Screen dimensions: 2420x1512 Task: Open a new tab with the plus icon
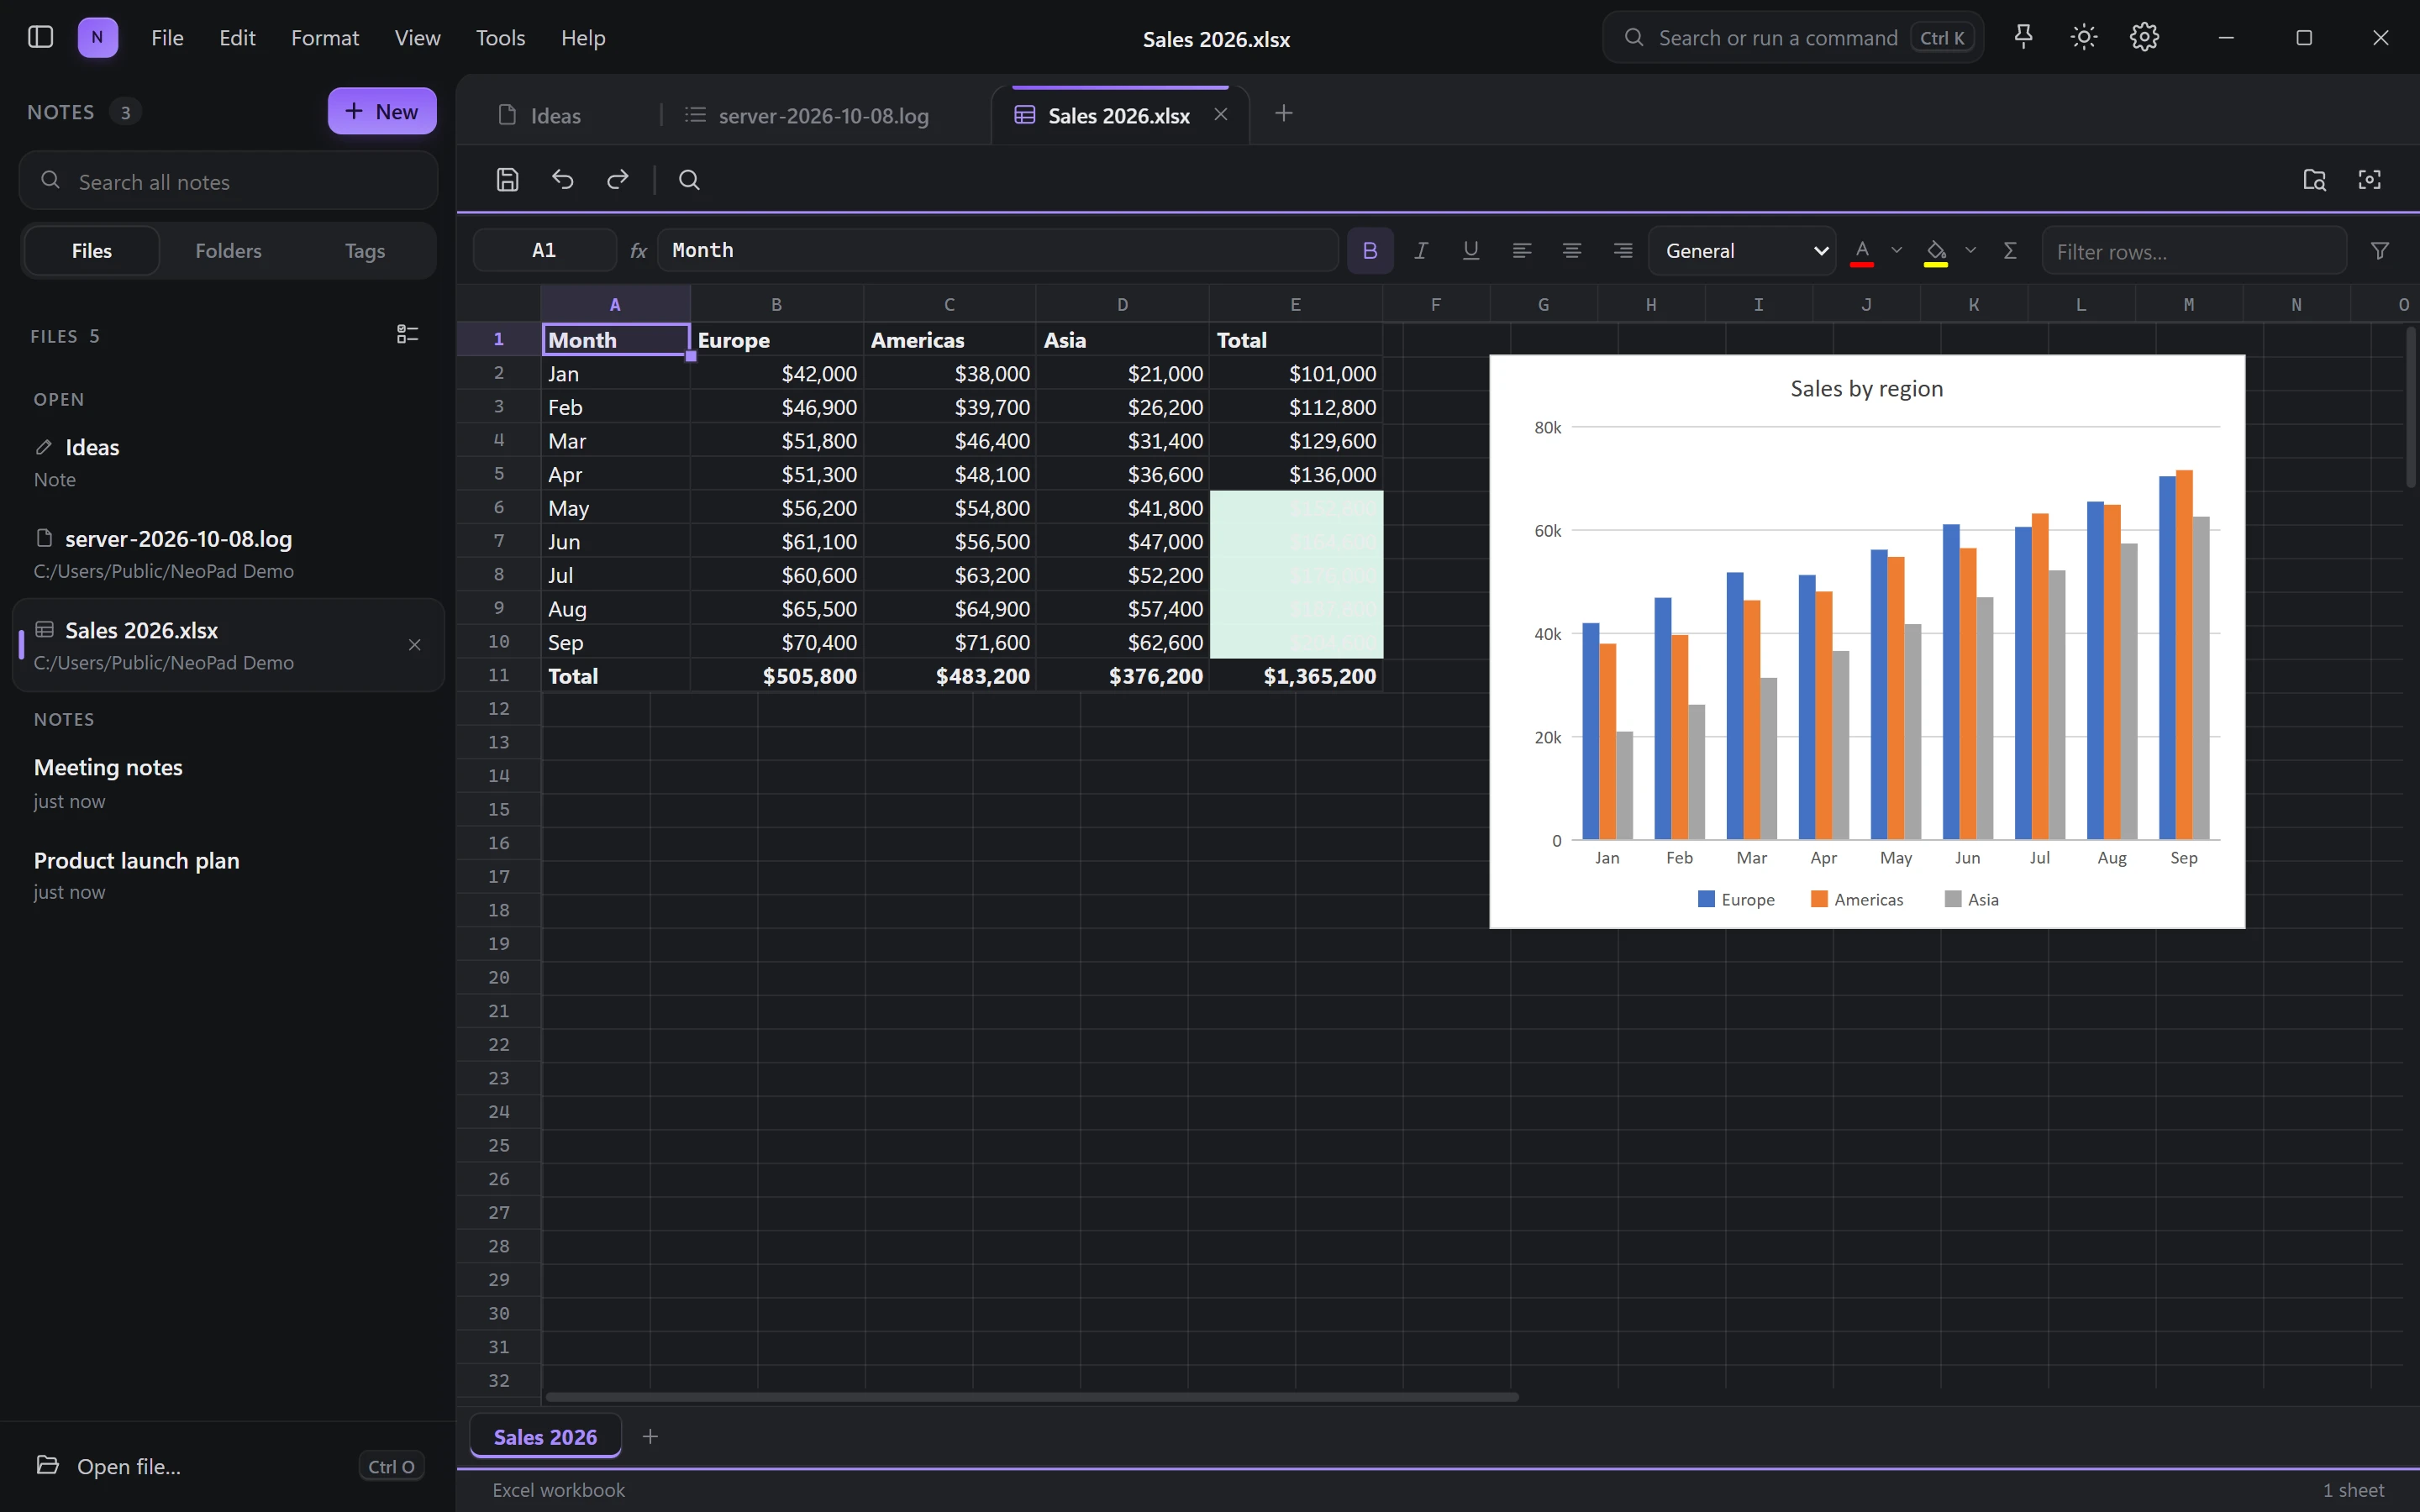click(x=1284, y=113)
